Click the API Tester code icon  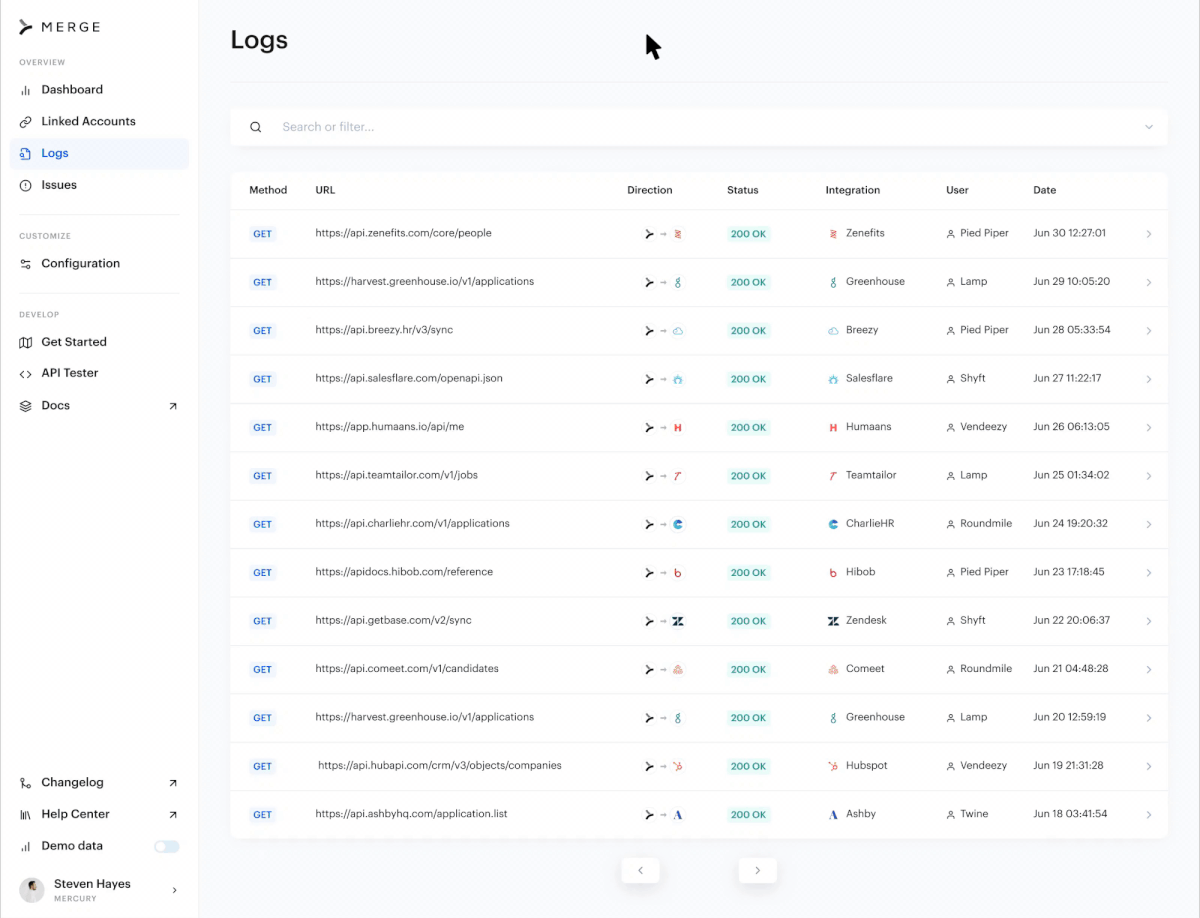[26, 374]
